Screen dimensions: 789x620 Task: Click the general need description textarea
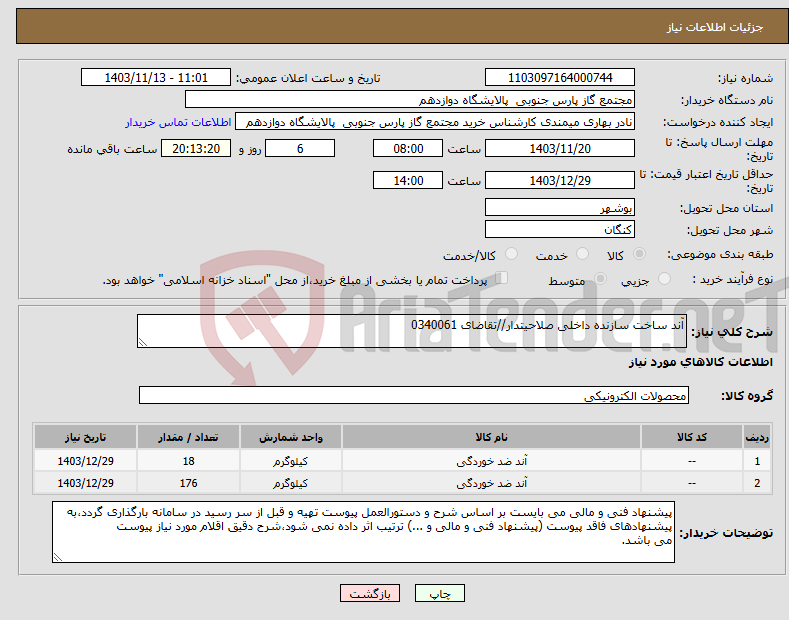click(412, 331)
